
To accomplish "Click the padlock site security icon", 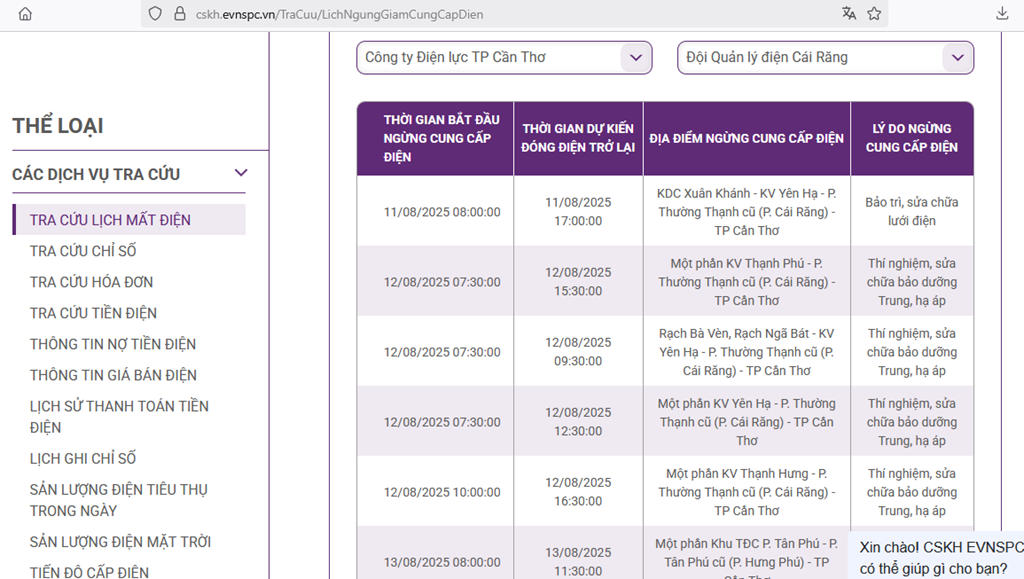I will click(x=179, y=14).
